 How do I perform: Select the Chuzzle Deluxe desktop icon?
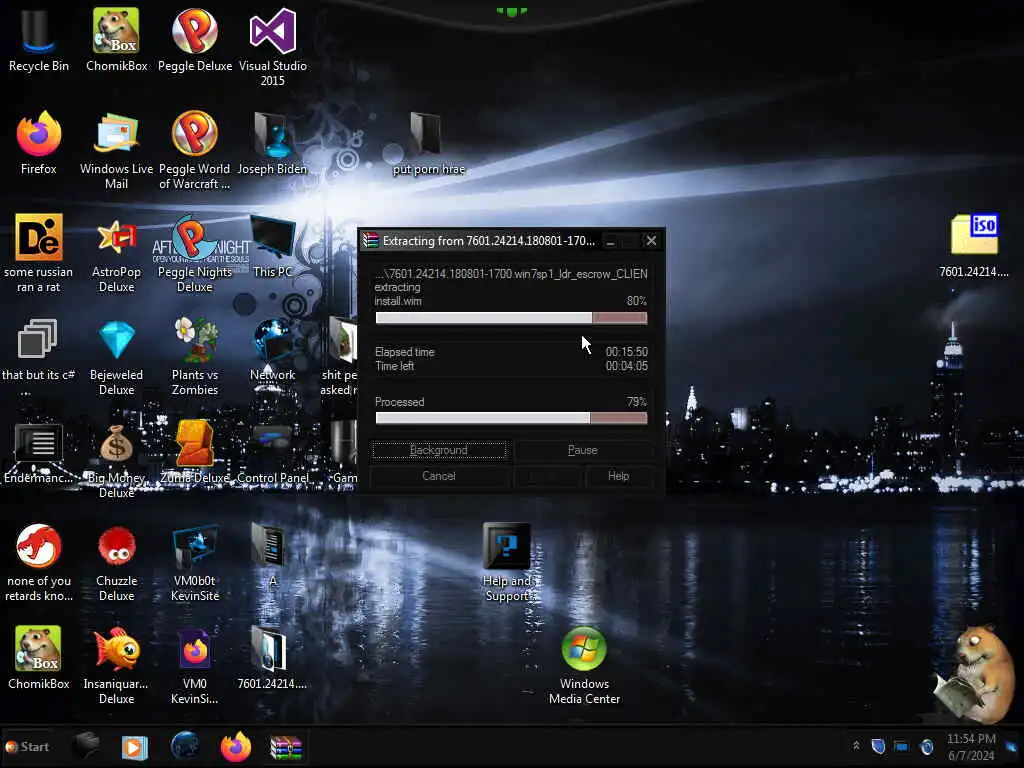pyautogui.click(x=116, y=562)
